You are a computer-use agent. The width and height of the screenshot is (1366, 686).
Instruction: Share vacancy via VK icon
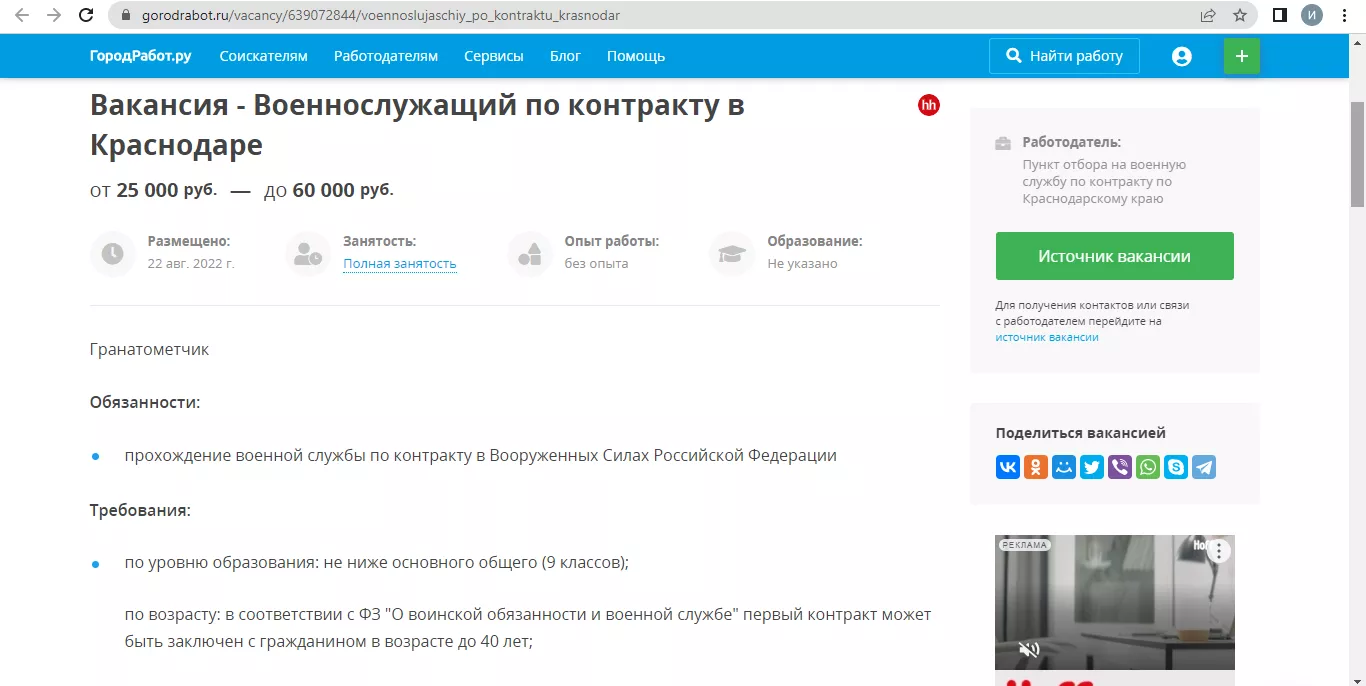tap(1008, 467)
